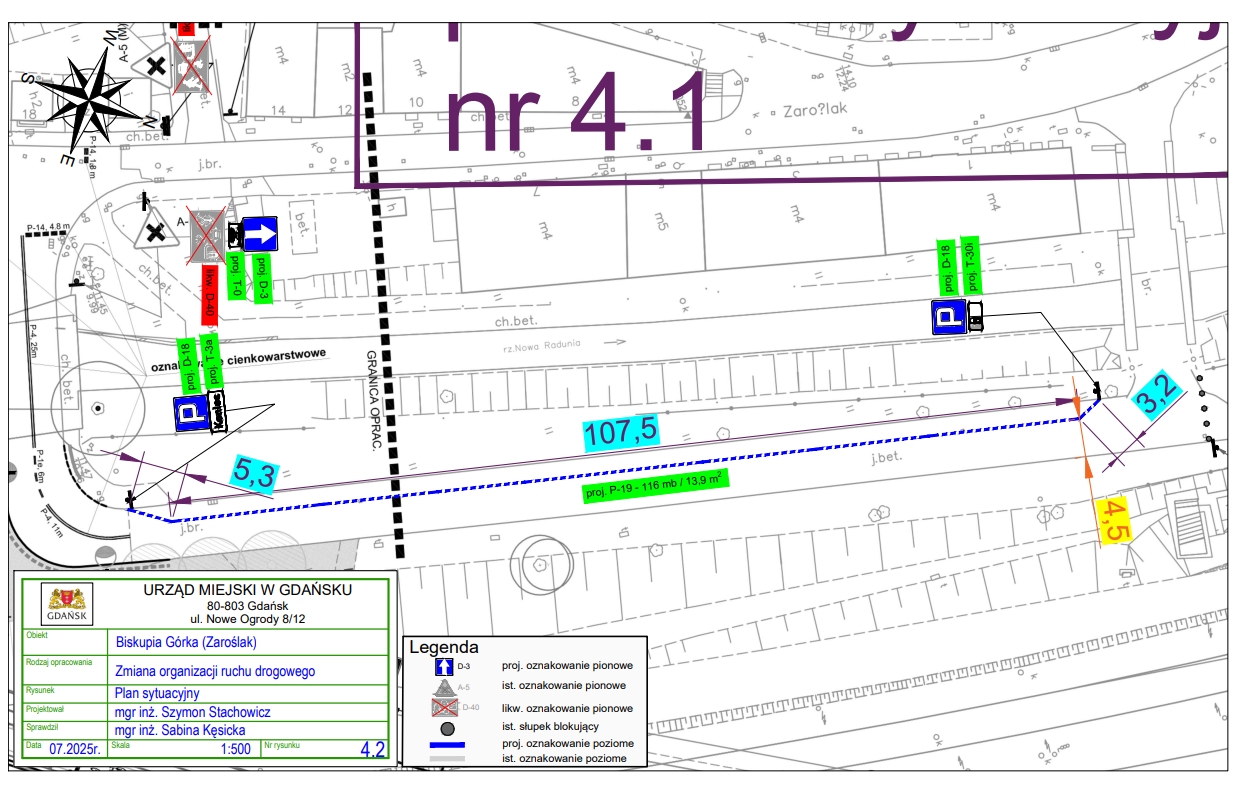The width and height of the screenshot is (1250, 794).
Task: Click the crossed-out D-40 sign in the Legenda
Action: (x=446, y=707)
